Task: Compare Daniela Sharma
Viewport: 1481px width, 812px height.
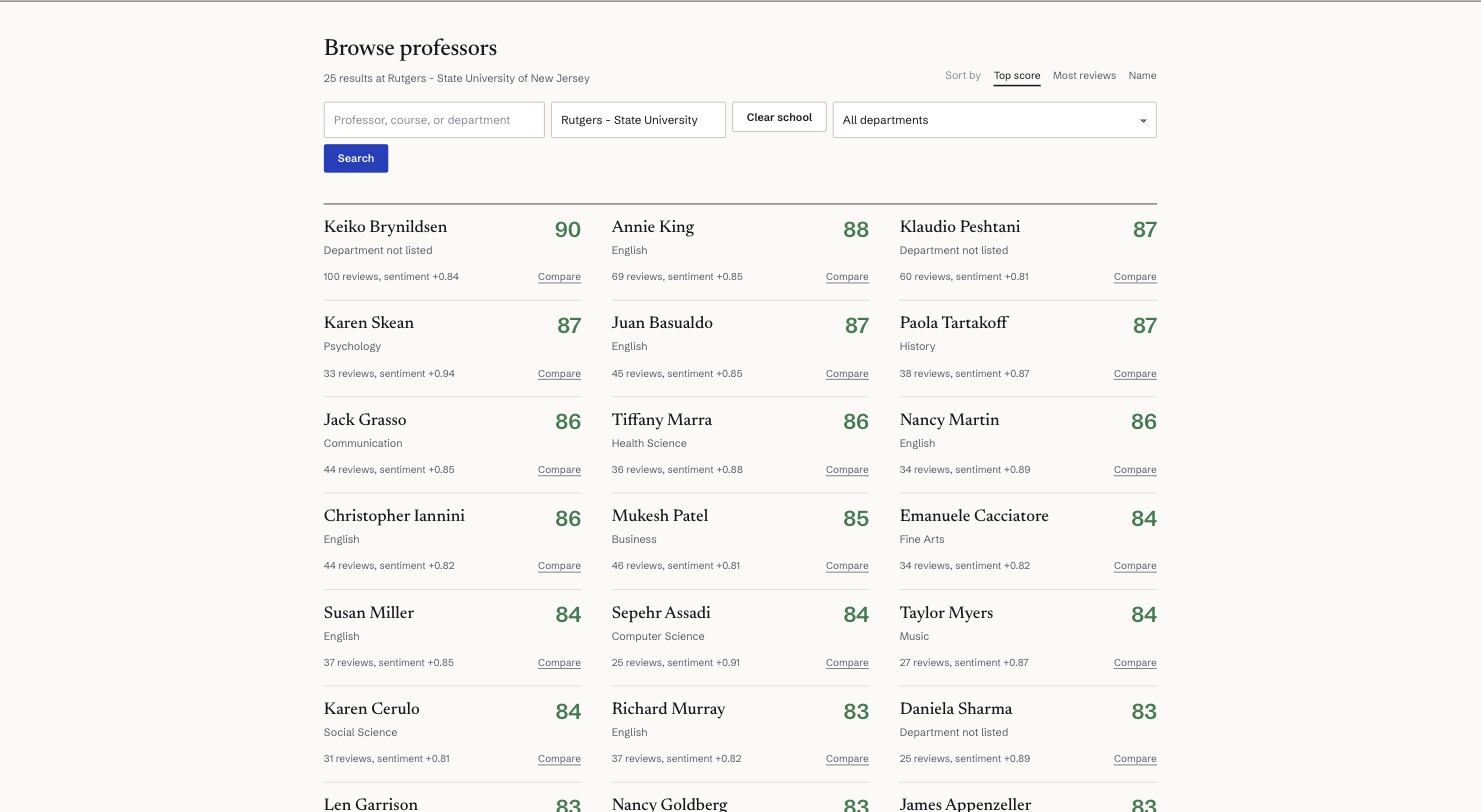Action: point(1135,759)
